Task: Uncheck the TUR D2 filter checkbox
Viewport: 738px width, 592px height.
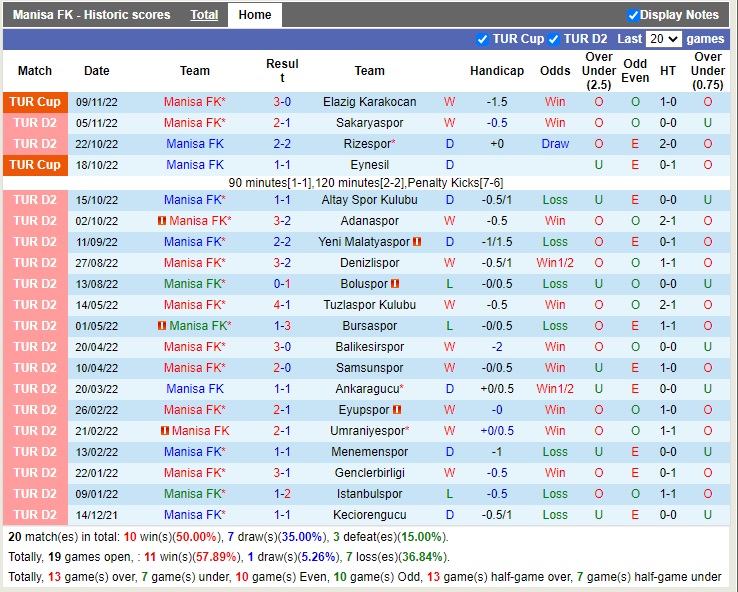Action: (x=554, y=39)
